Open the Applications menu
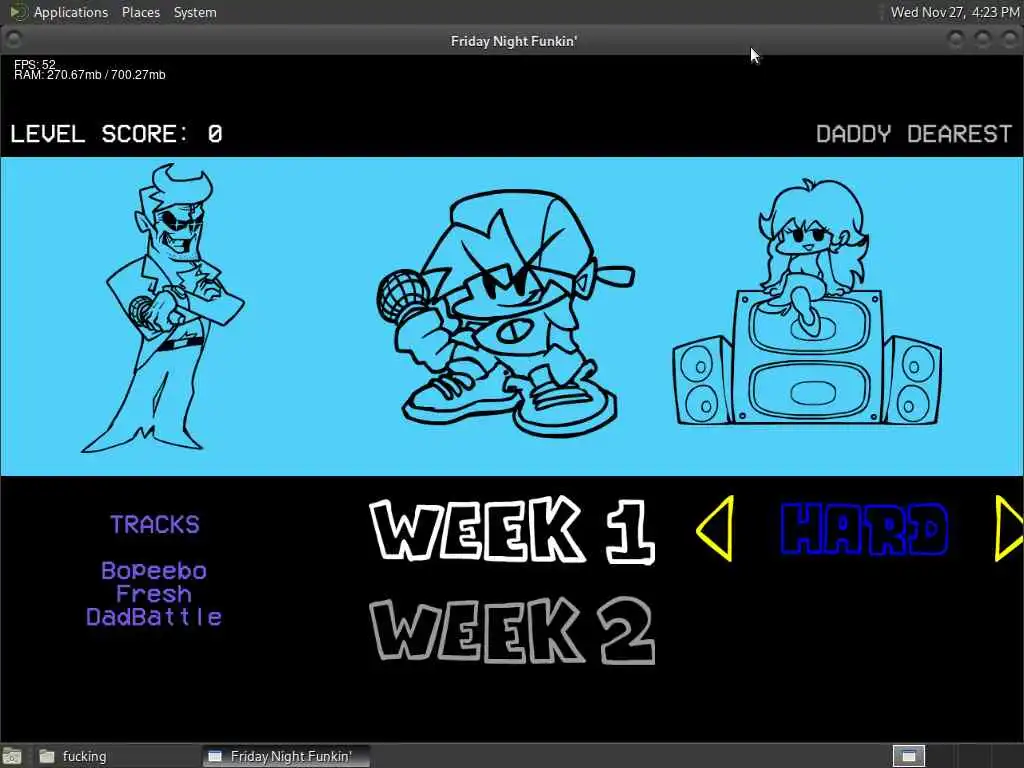This screenshot has height=768, width=1024. coord(71,12)
